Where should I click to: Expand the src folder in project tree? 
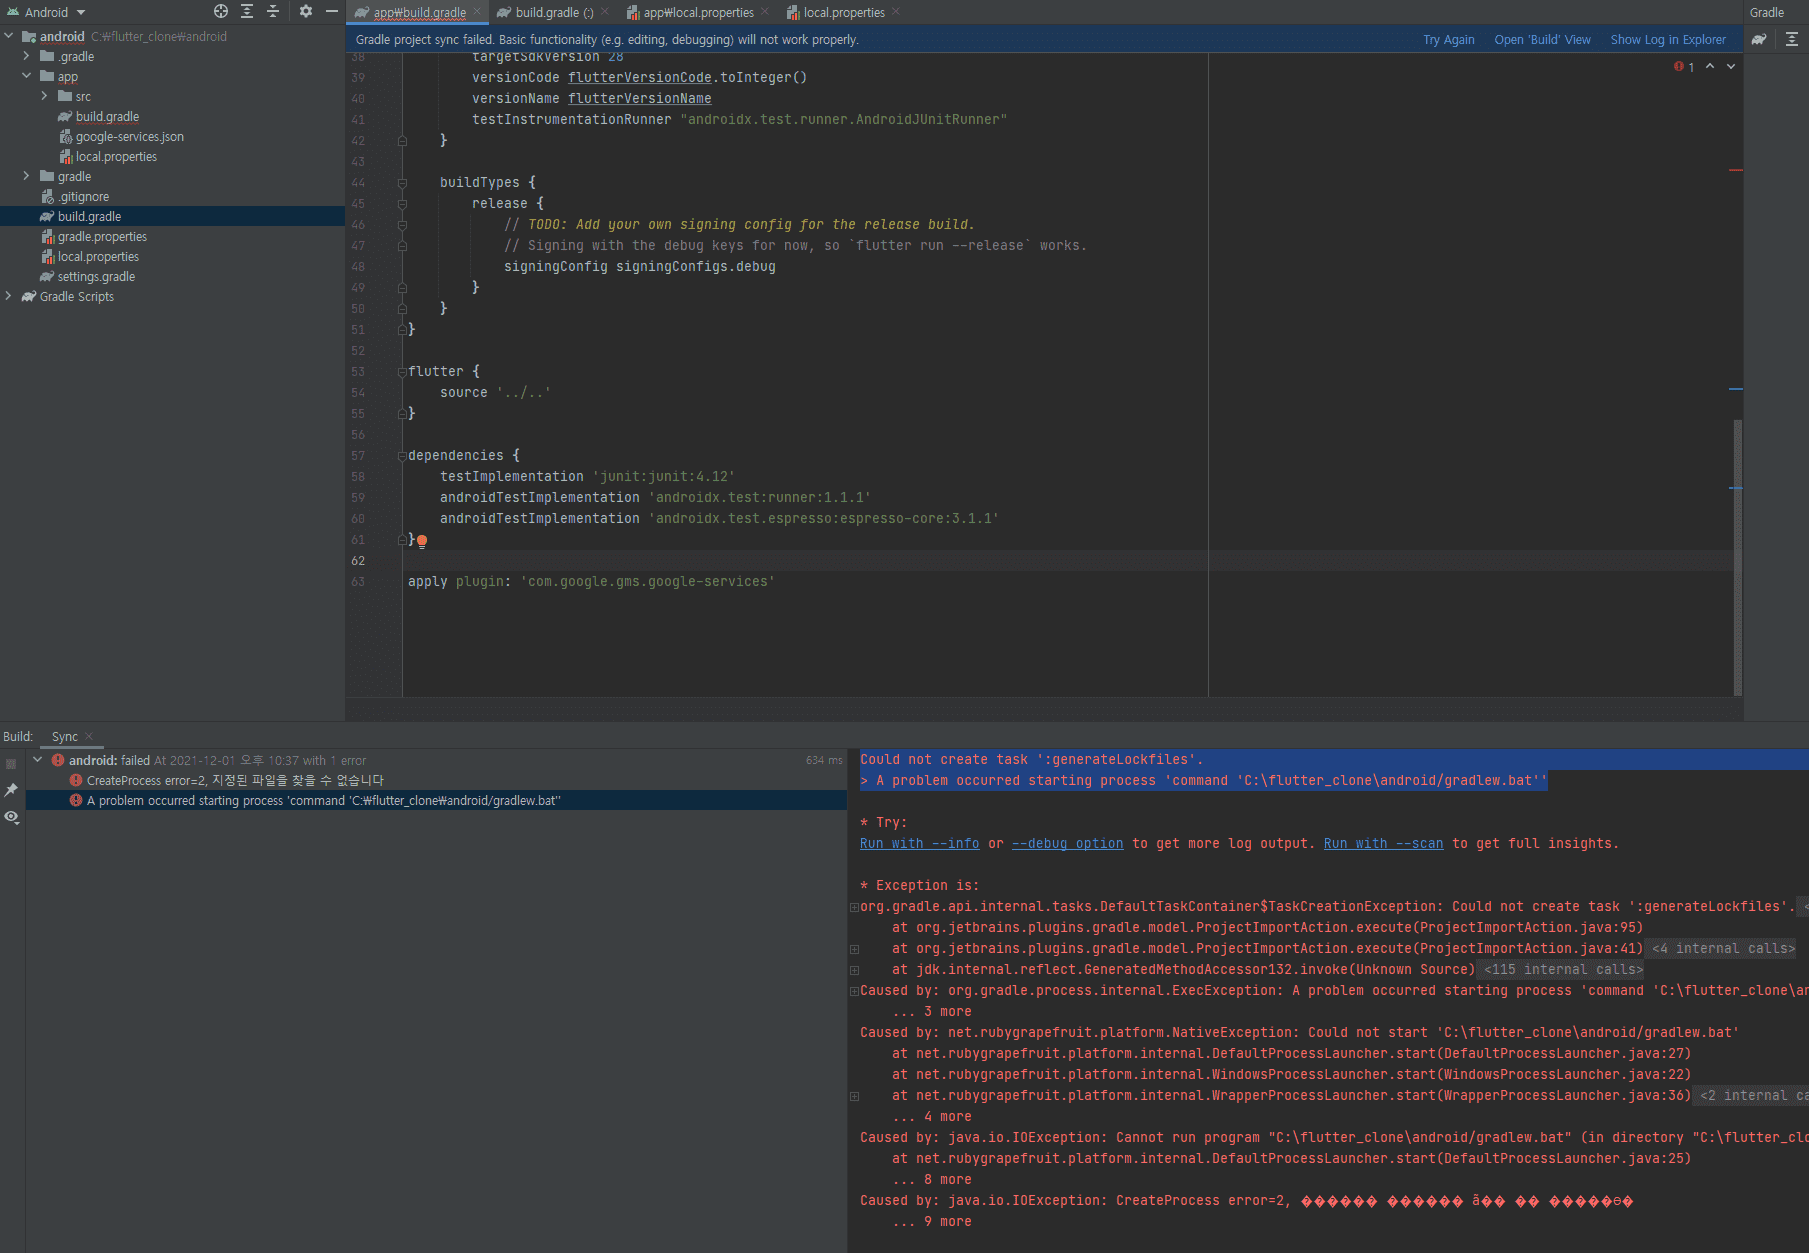44,97
